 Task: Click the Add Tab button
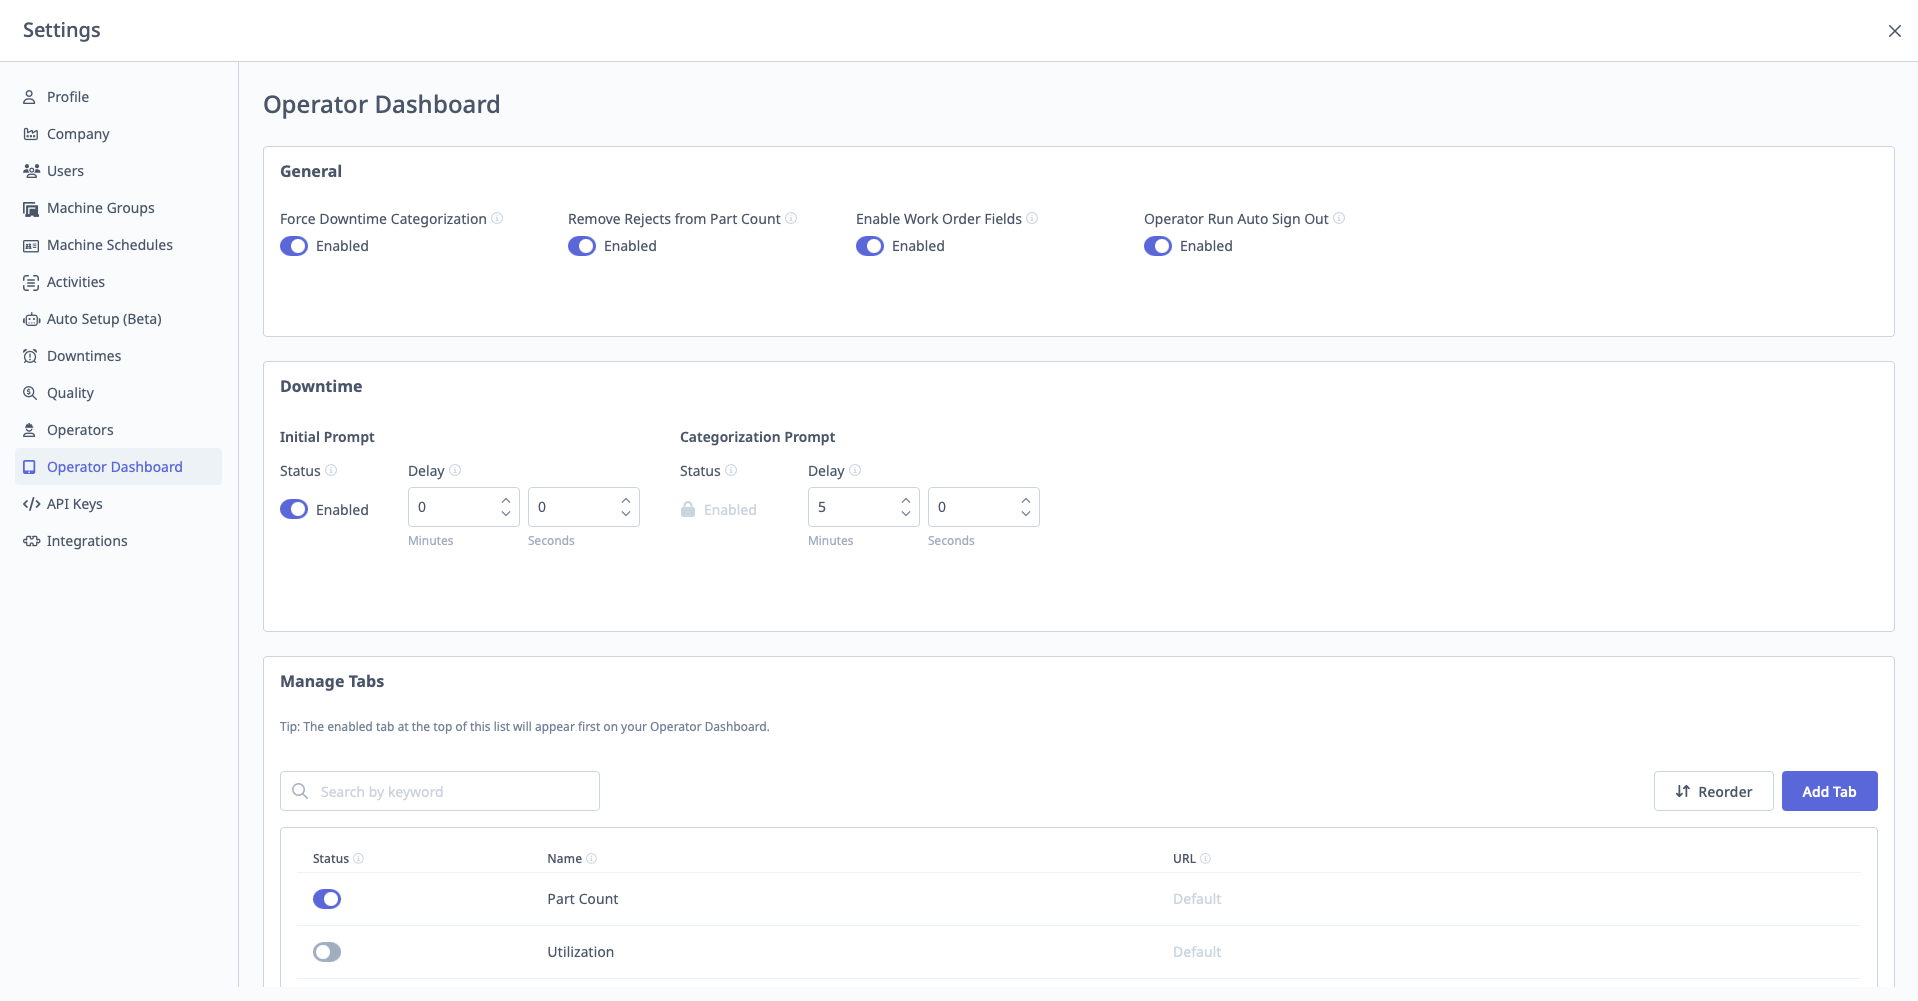[x=1829, y=790]
